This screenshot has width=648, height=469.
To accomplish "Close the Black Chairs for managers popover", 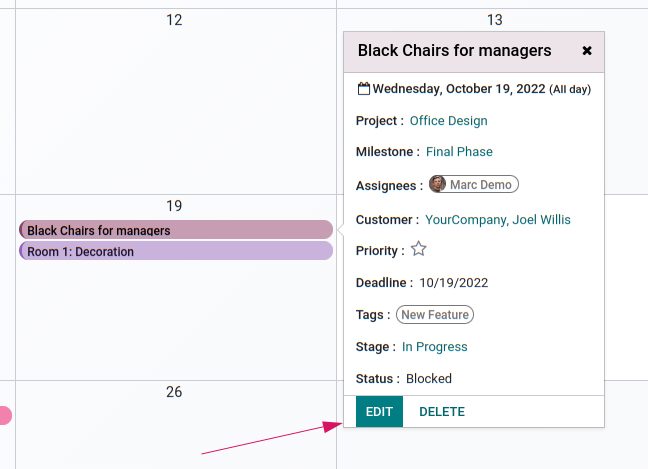I will (586, 51).
